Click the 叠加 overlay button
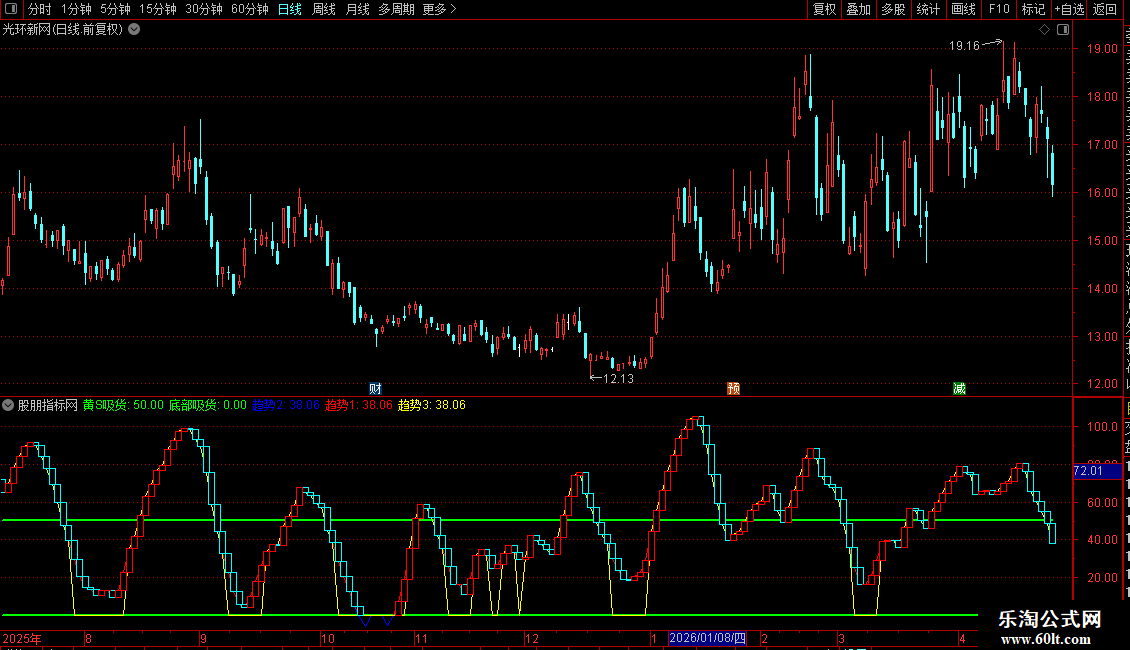Screen dimensions: 1130x650 pyautogui.click(x=858, y=9)
